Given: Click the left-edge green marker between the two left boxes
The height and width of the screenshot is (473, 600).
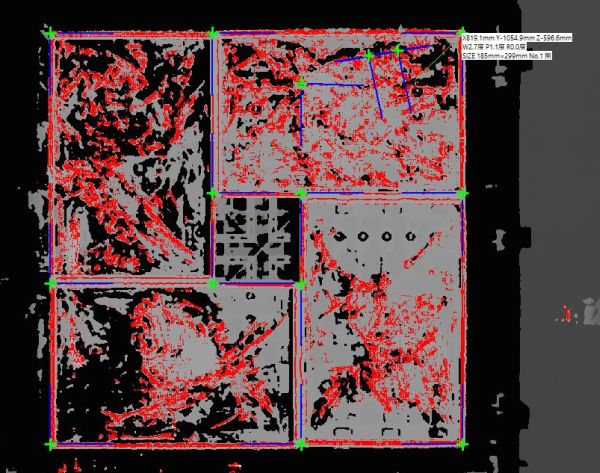Looking at the screenshot, I should point(51,283).
